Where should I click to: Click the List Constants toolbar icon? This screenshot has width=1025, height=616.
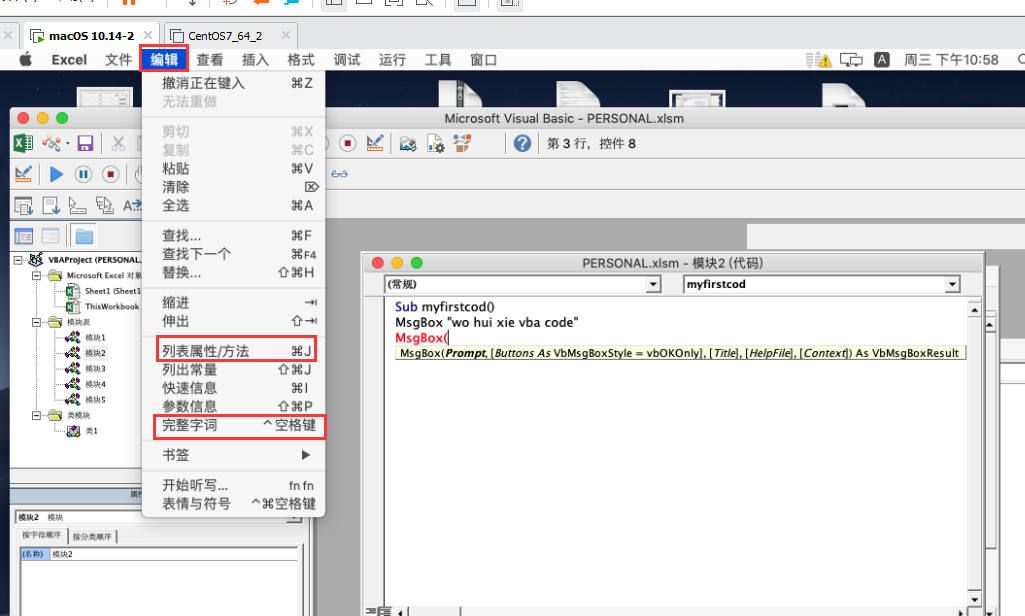(51, 205)
